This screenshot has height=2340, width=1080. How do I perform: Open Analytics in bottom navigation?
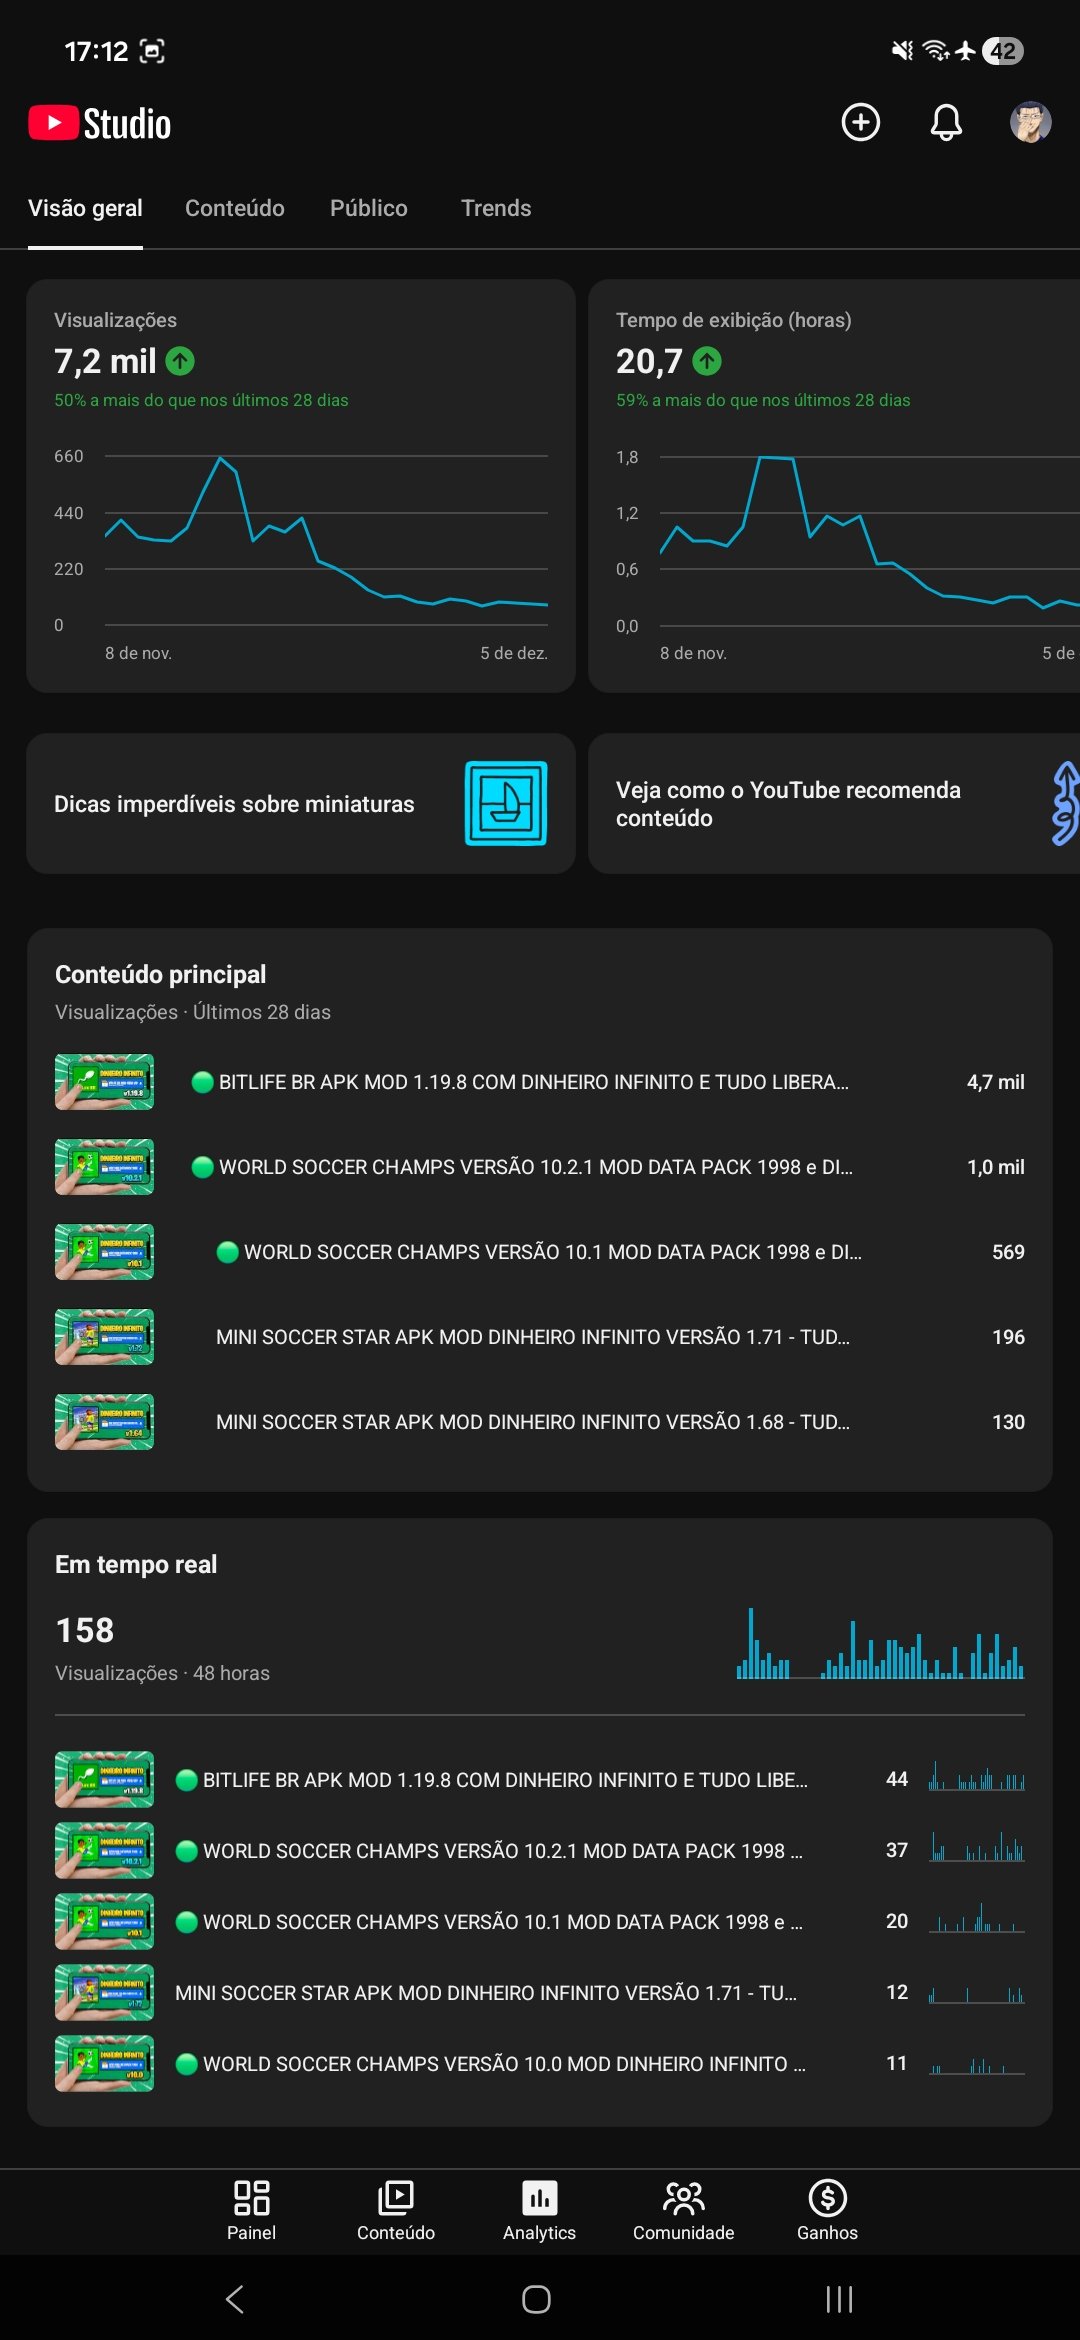[540, 2210]
